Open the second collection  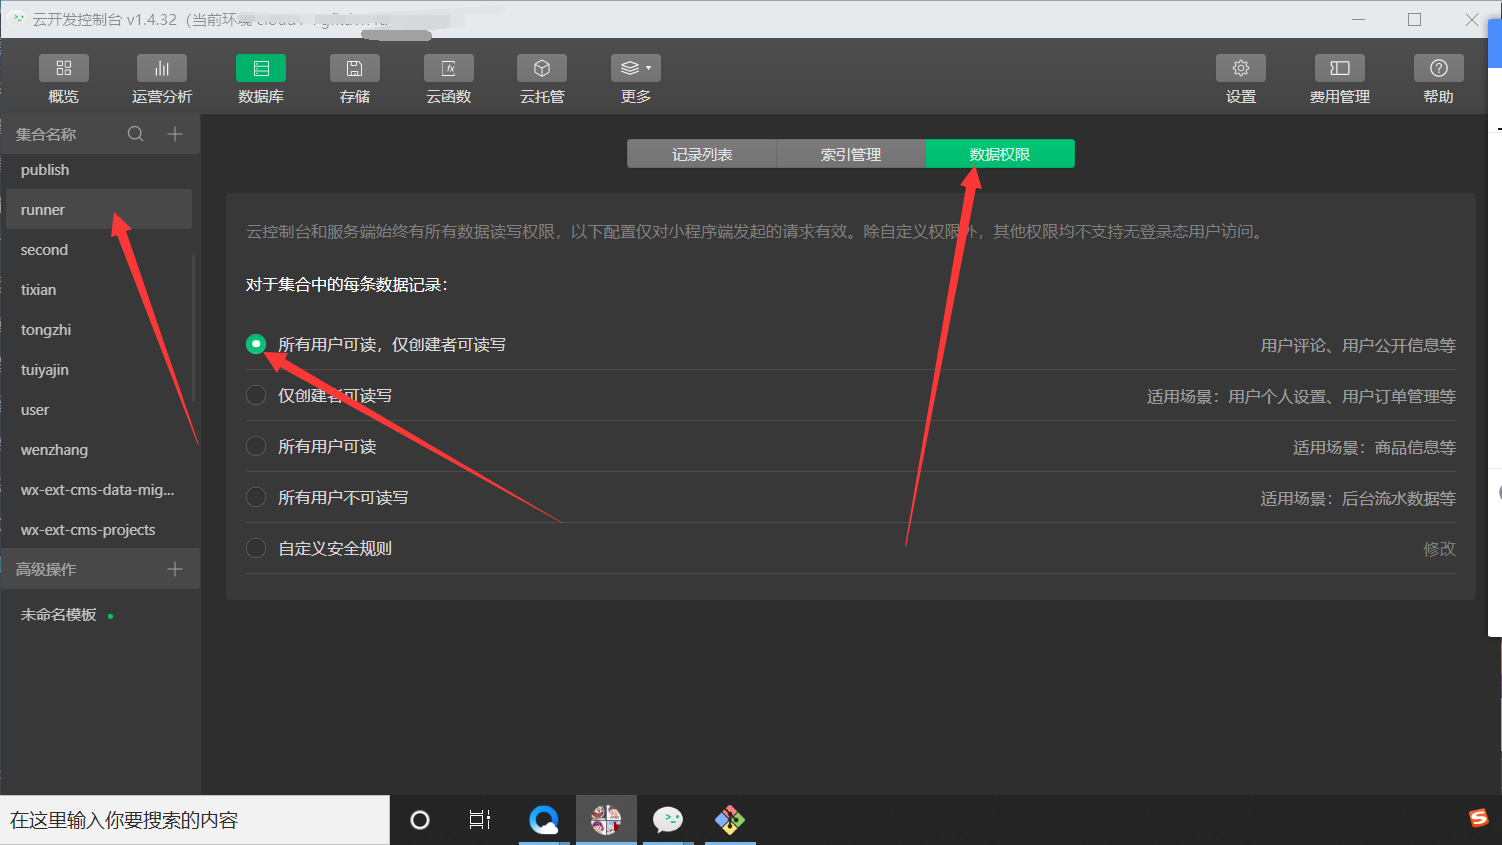point(99,250)
